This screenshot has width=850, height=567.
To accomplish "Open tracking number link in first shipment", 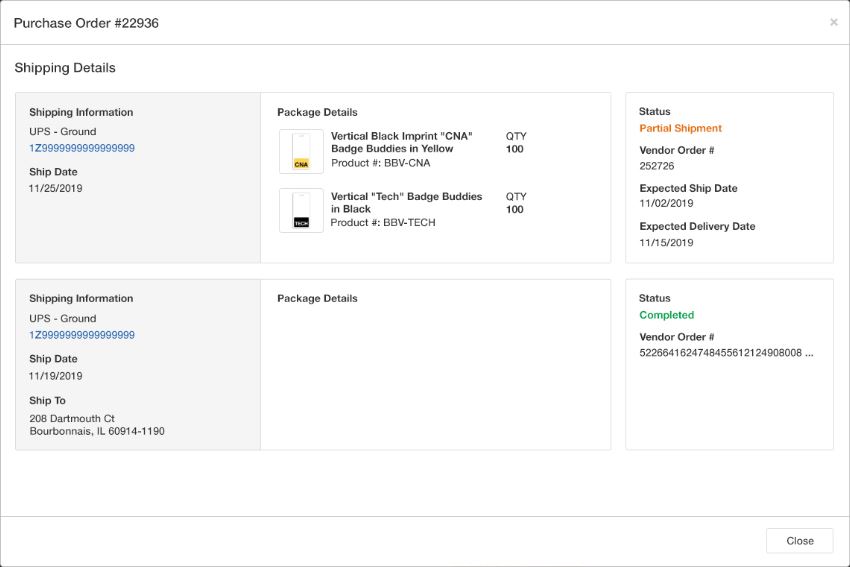I will tap(82, 148).
